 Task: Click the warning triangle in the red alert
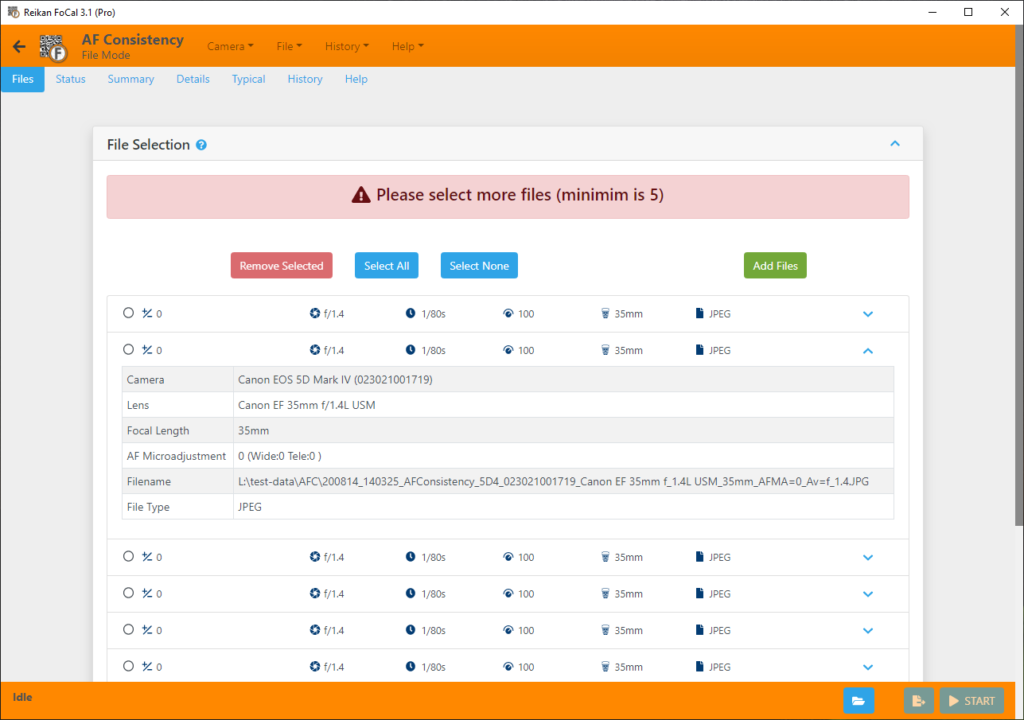tap(361, 195)
